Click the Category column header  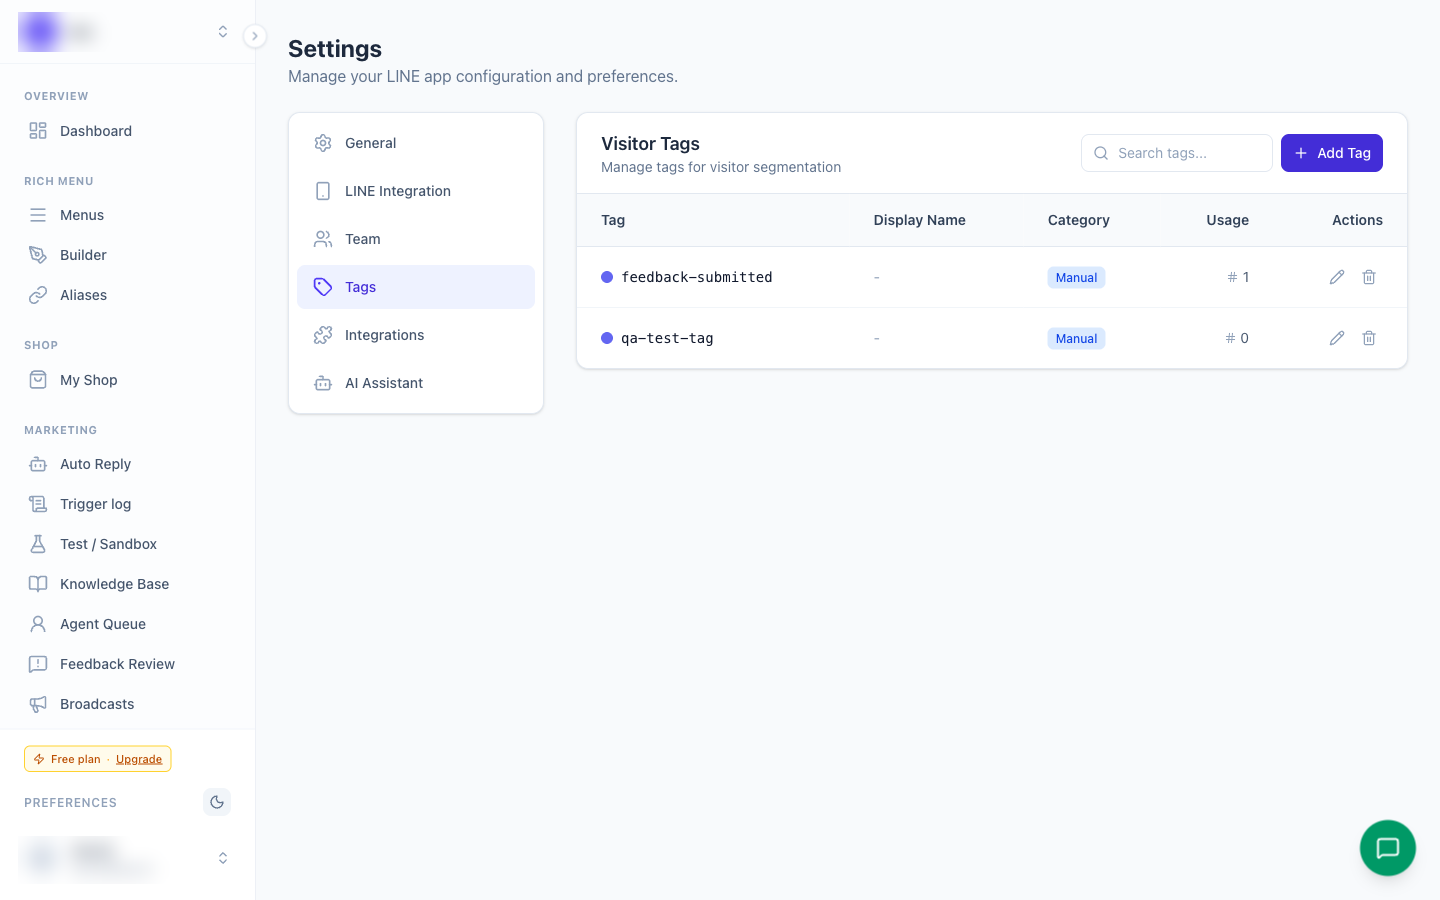1079,220
